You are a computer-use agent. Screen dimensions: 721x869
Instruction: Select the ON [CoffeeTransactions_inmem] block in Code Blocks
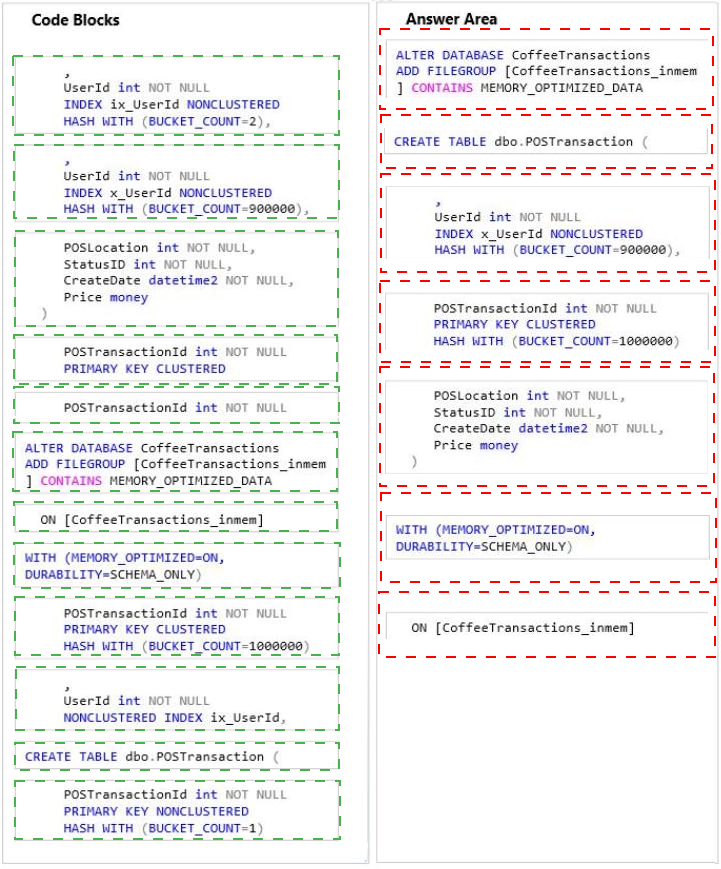(176, 518)
